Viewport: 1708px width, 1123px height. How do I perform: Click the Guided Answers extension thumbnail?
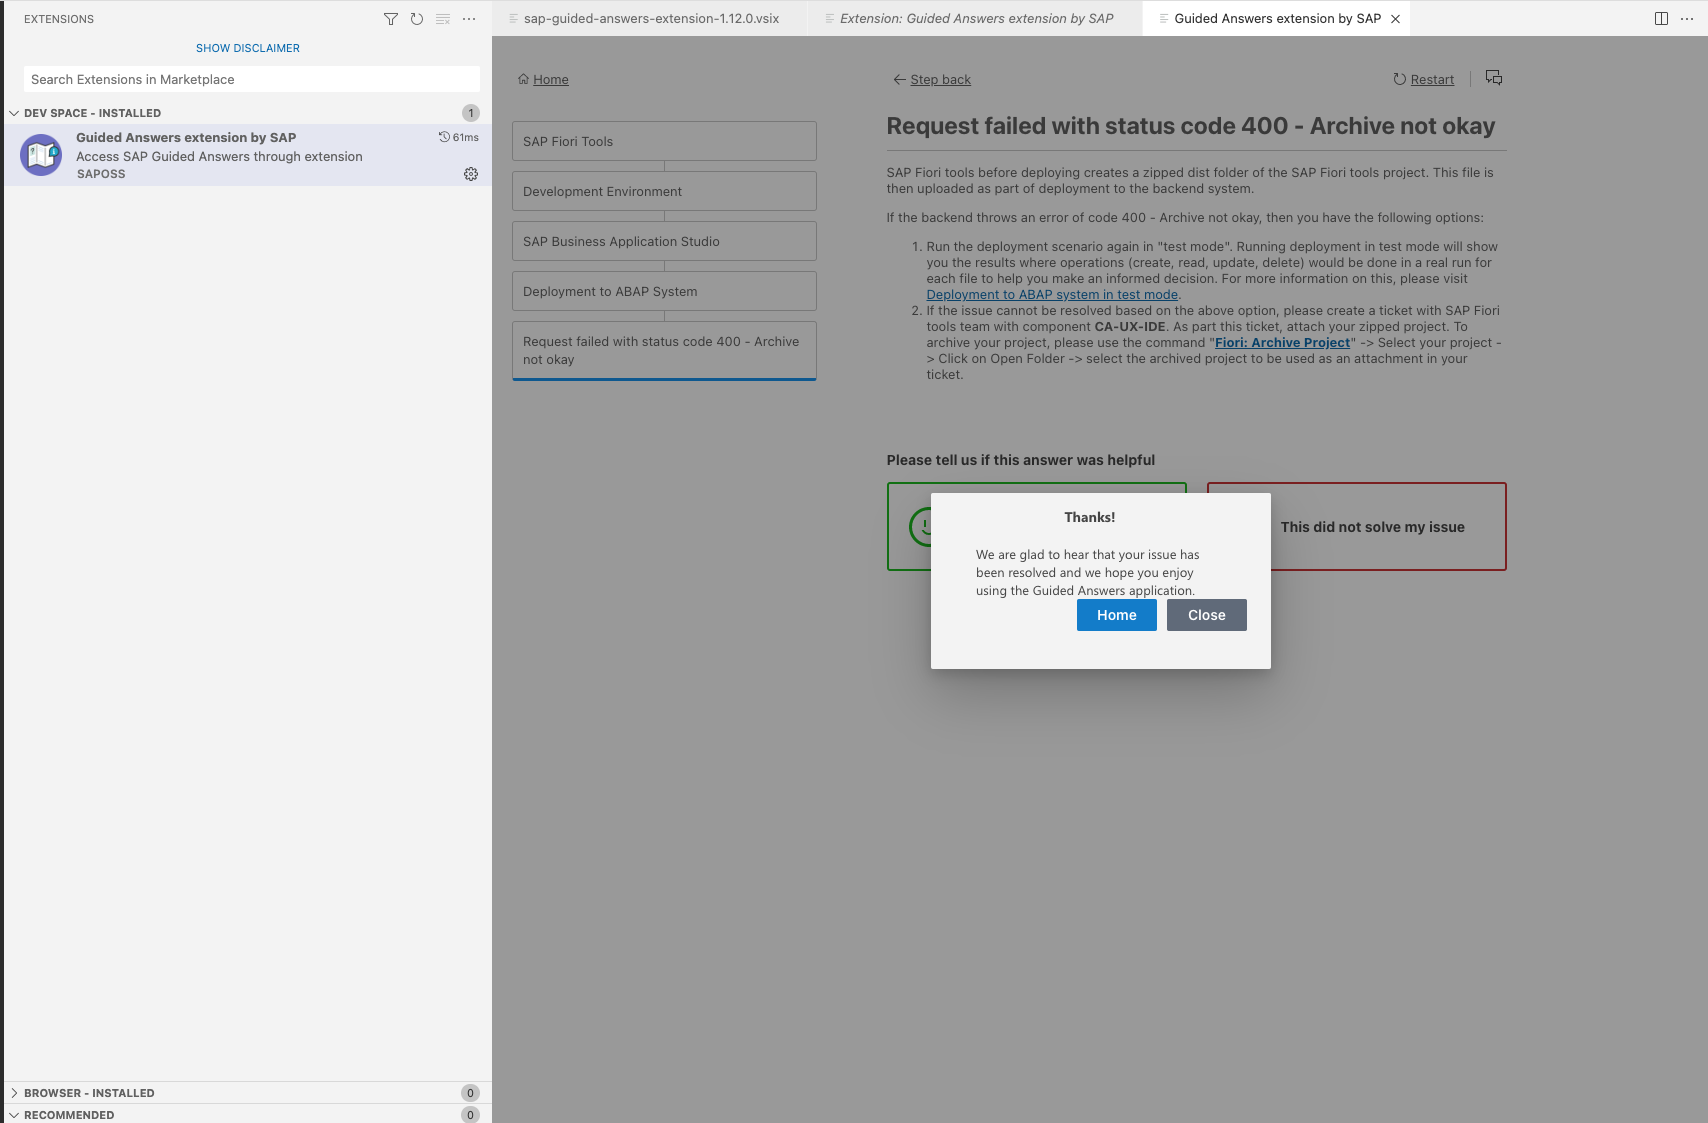point(41,155)
